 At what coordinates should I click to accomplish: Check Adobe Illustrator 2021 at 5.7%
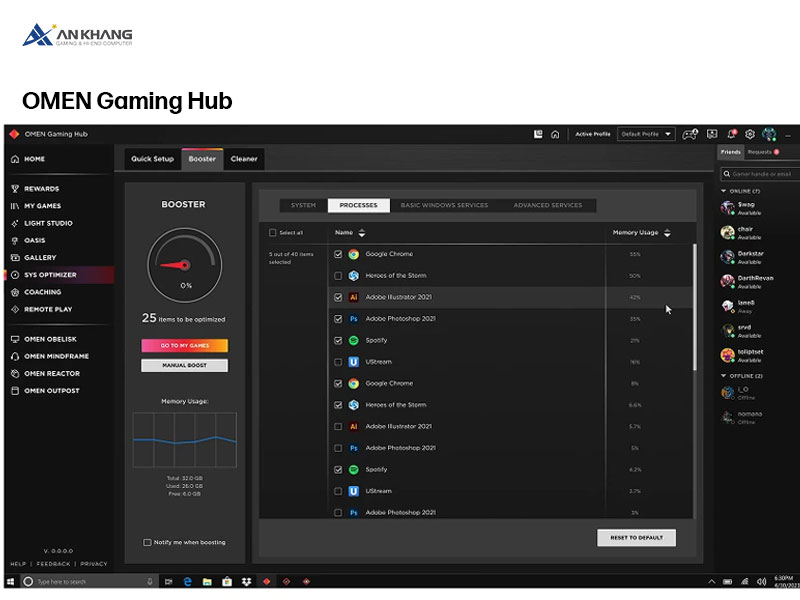coord(338,427)
